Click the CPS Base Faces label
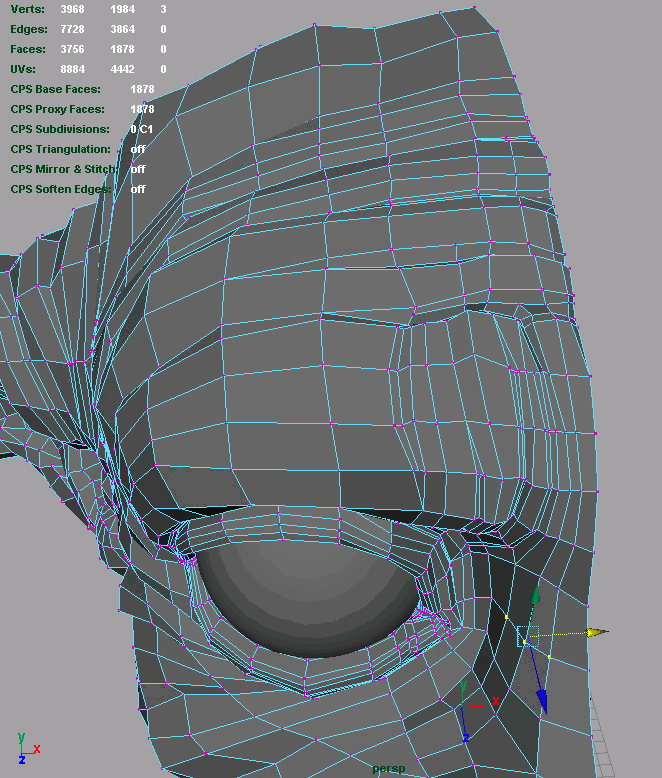Image resolution: width=662 pixels, height=778 pixels. click(x=56, y=89)
